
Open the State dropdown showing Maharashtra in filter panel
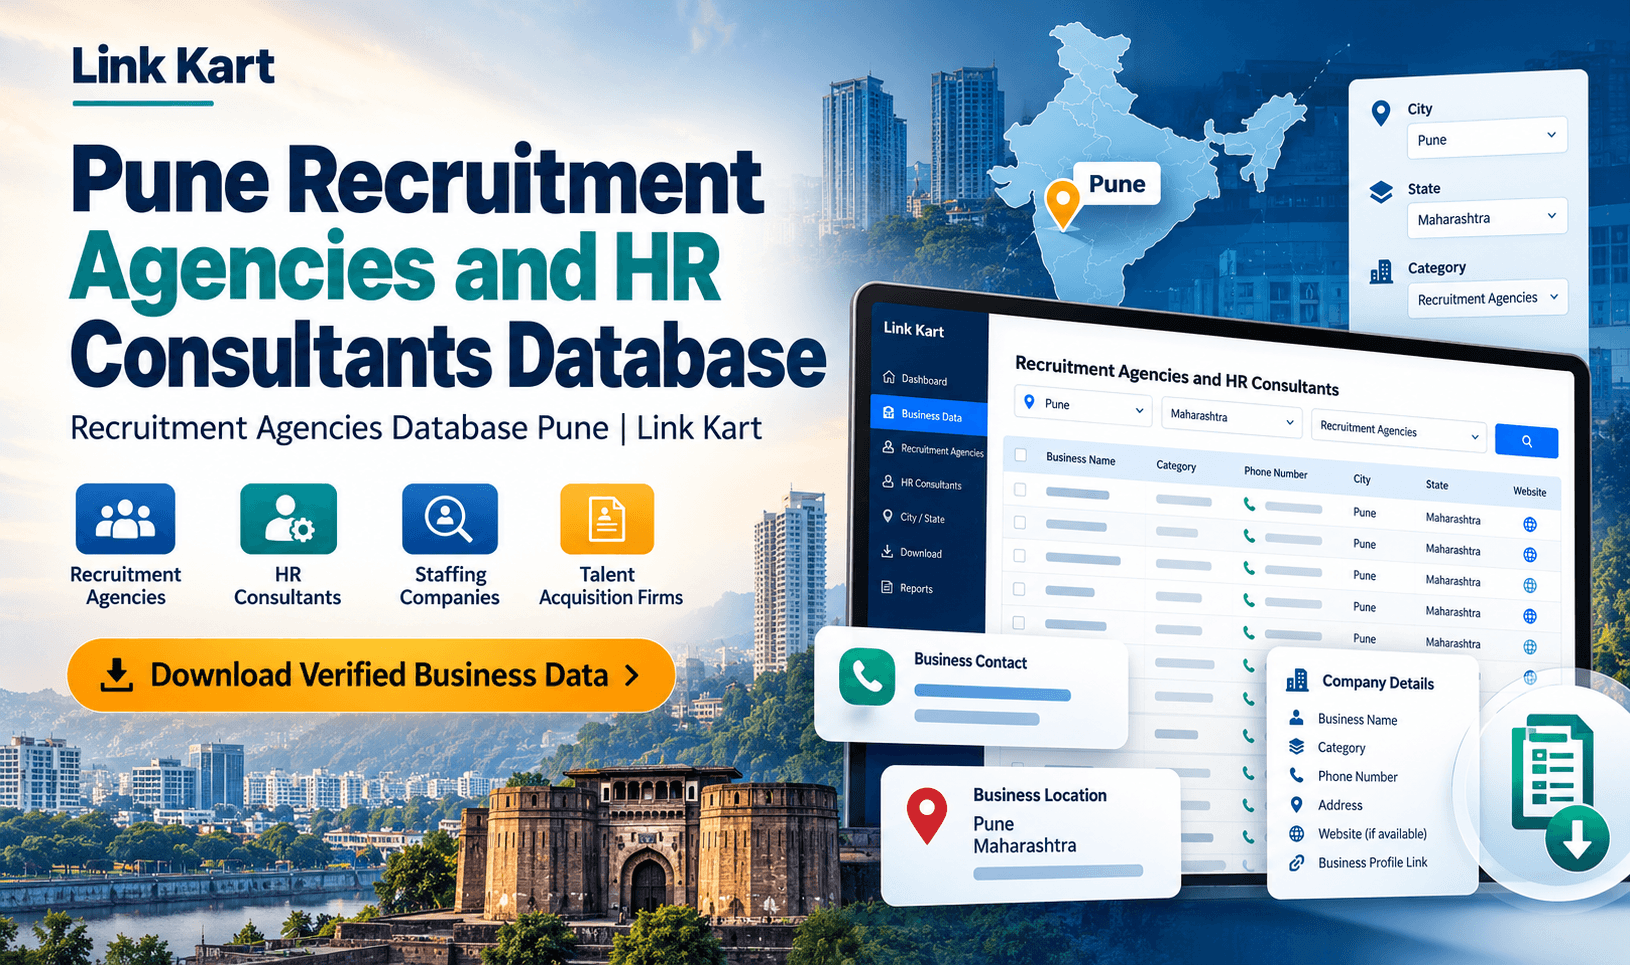pos(1486,218)
